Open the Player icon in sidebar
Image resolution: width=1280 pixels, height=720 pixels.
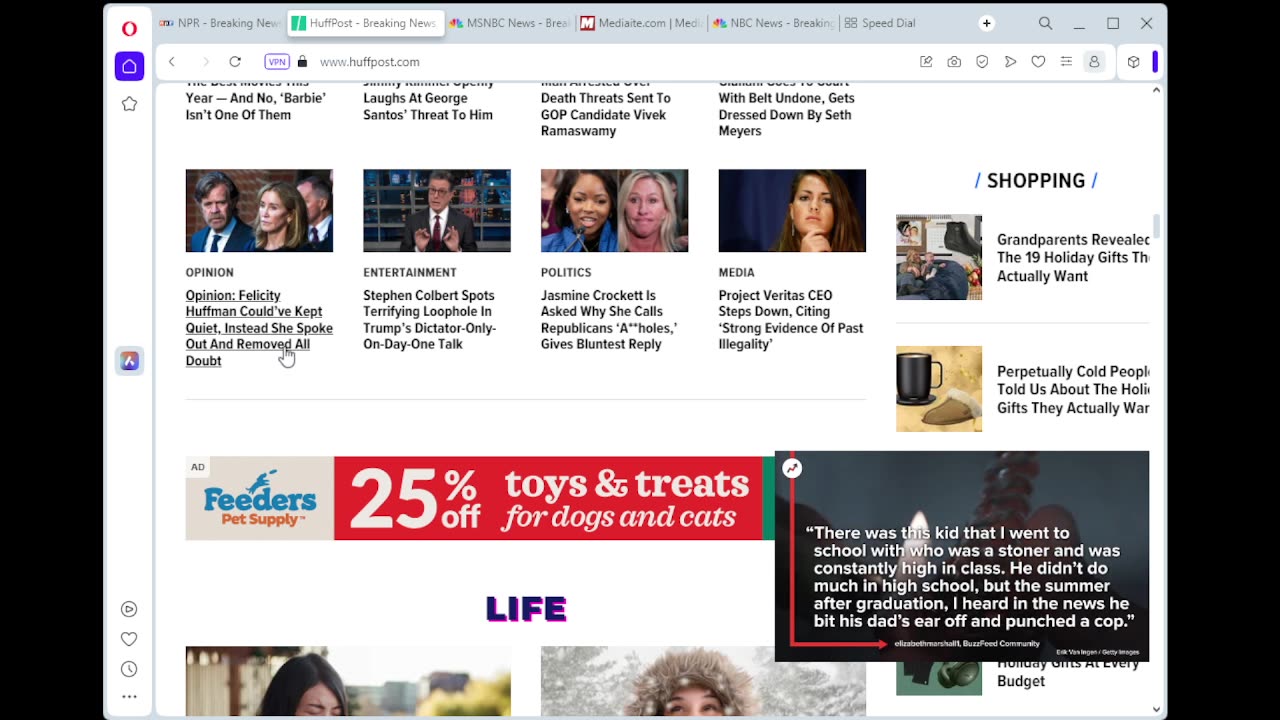point(129,609)
